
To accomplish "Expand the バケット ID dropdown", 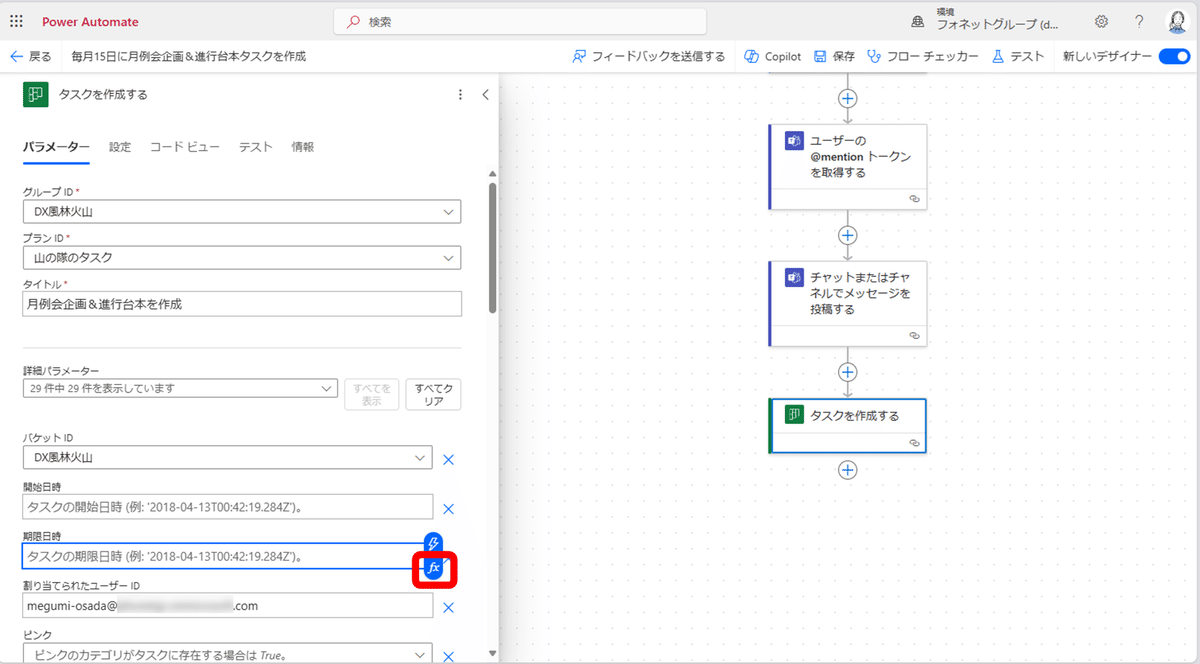I will click(x=420, y=458).
